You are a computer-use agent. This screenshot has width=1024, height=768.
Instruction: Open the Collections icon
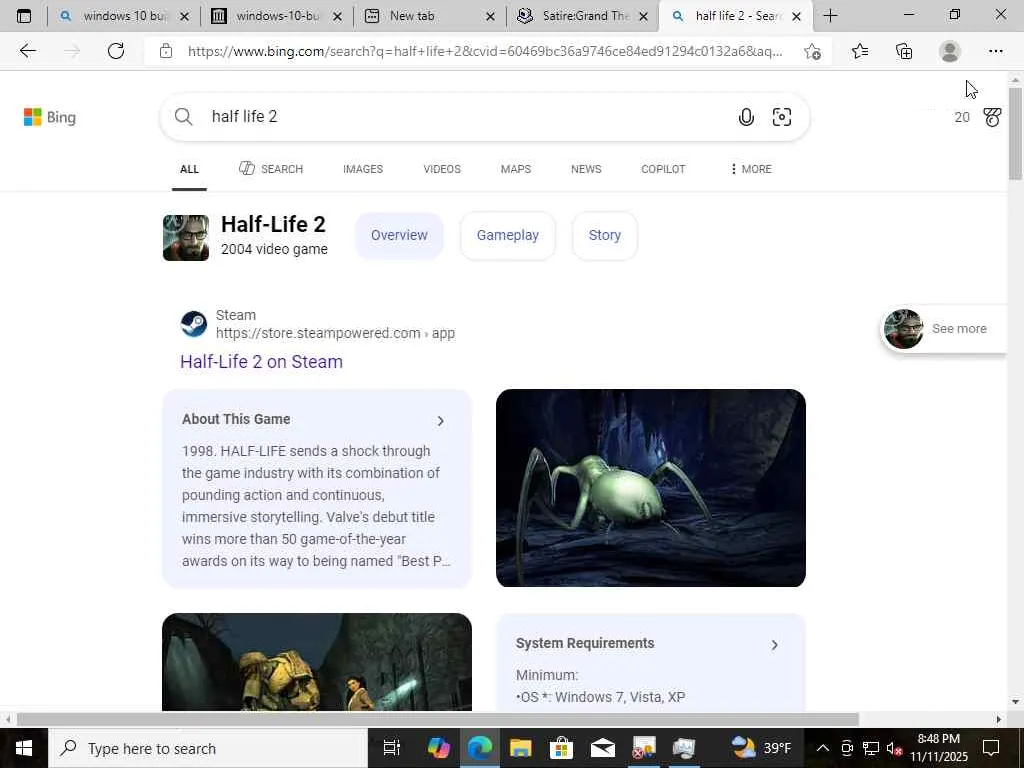[904, 51]
